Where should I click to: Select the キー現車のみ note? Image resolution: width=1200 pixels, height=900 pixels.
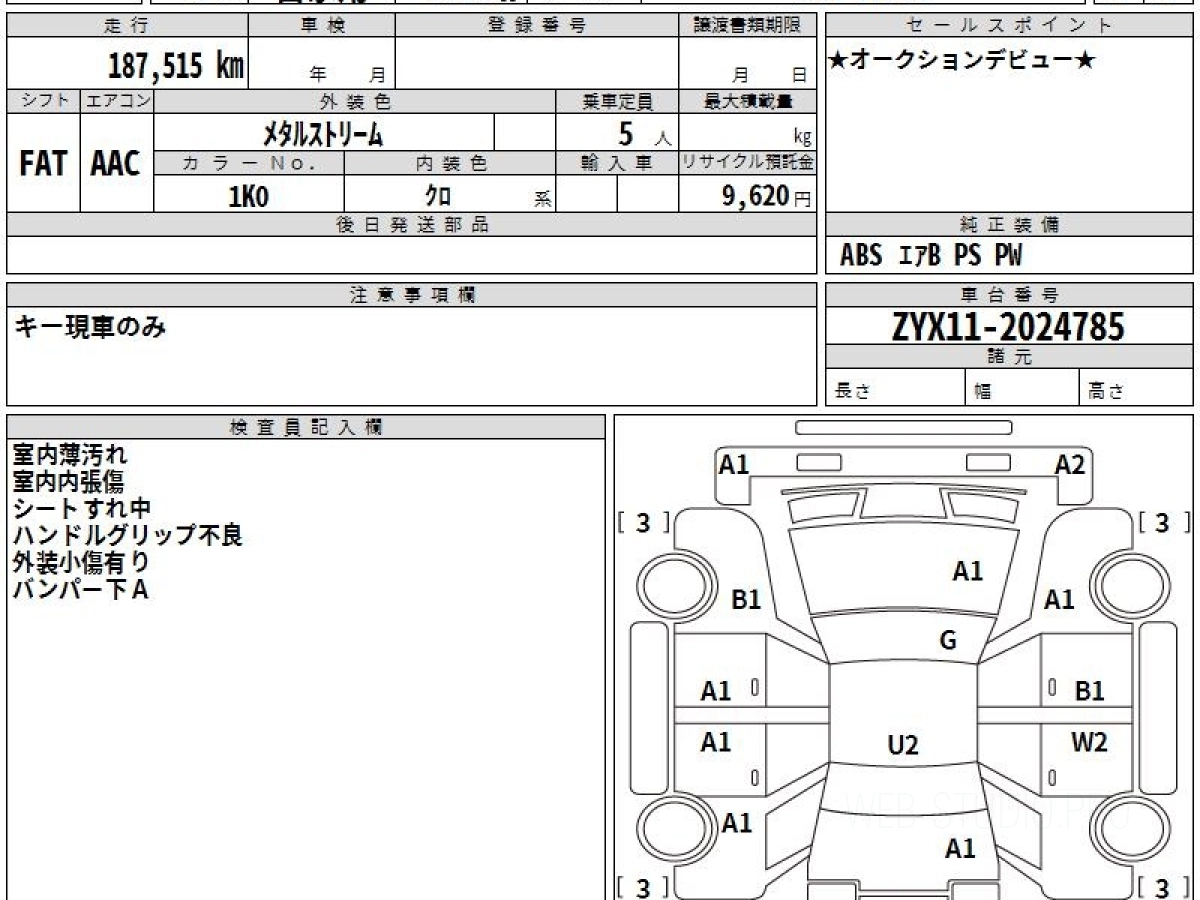[x=90, y=327]
